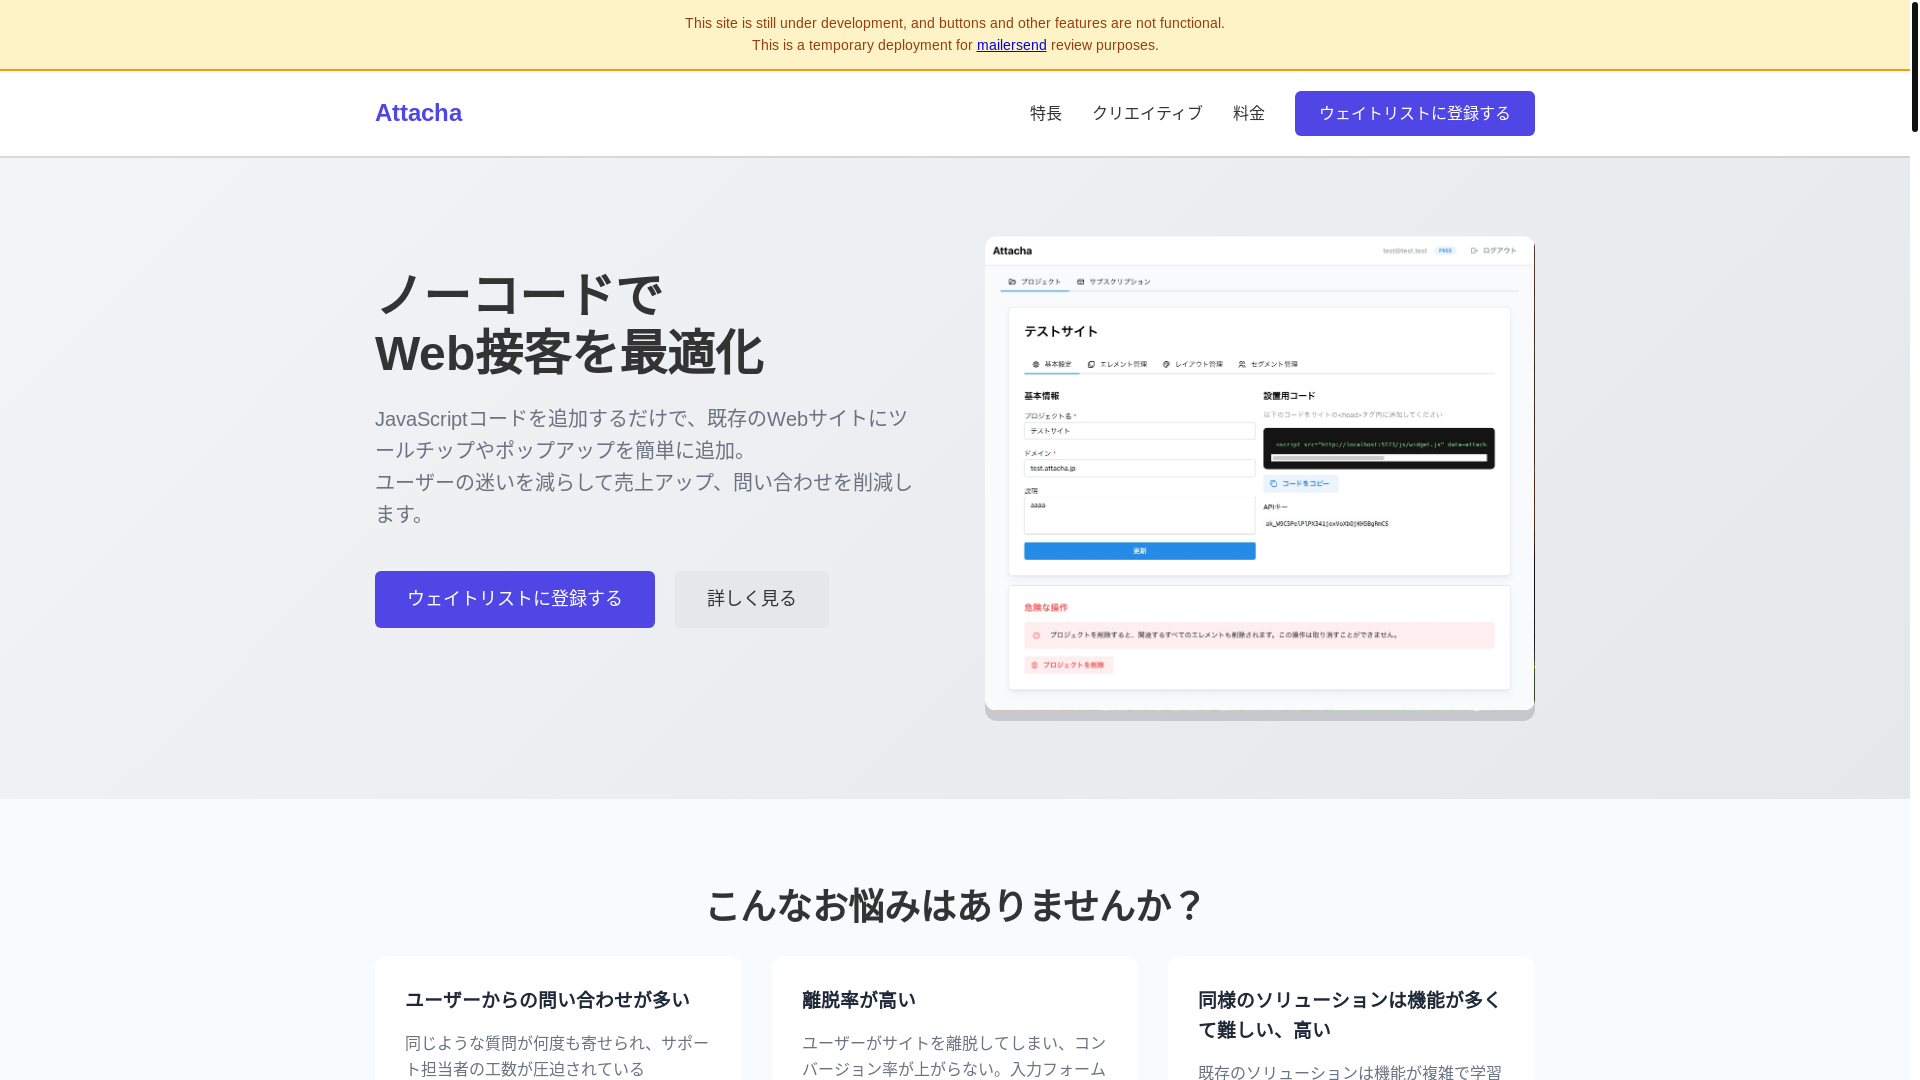The width and height of the screenshot is (1920, 1080).
Task: Open the クリエイティブ navigation item
Action: pos(1147,113)
